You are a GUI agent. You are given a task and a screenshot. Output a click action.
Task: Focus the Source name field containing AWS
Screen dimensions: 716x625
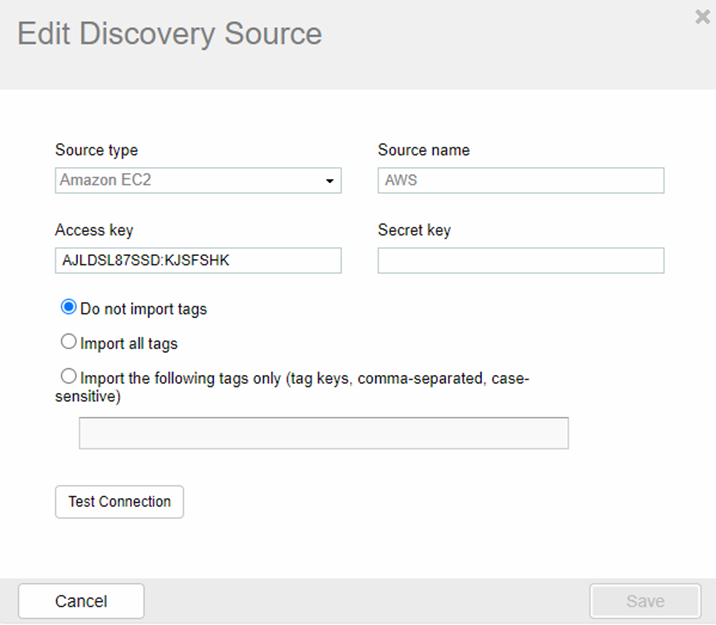tap(520, 180)
